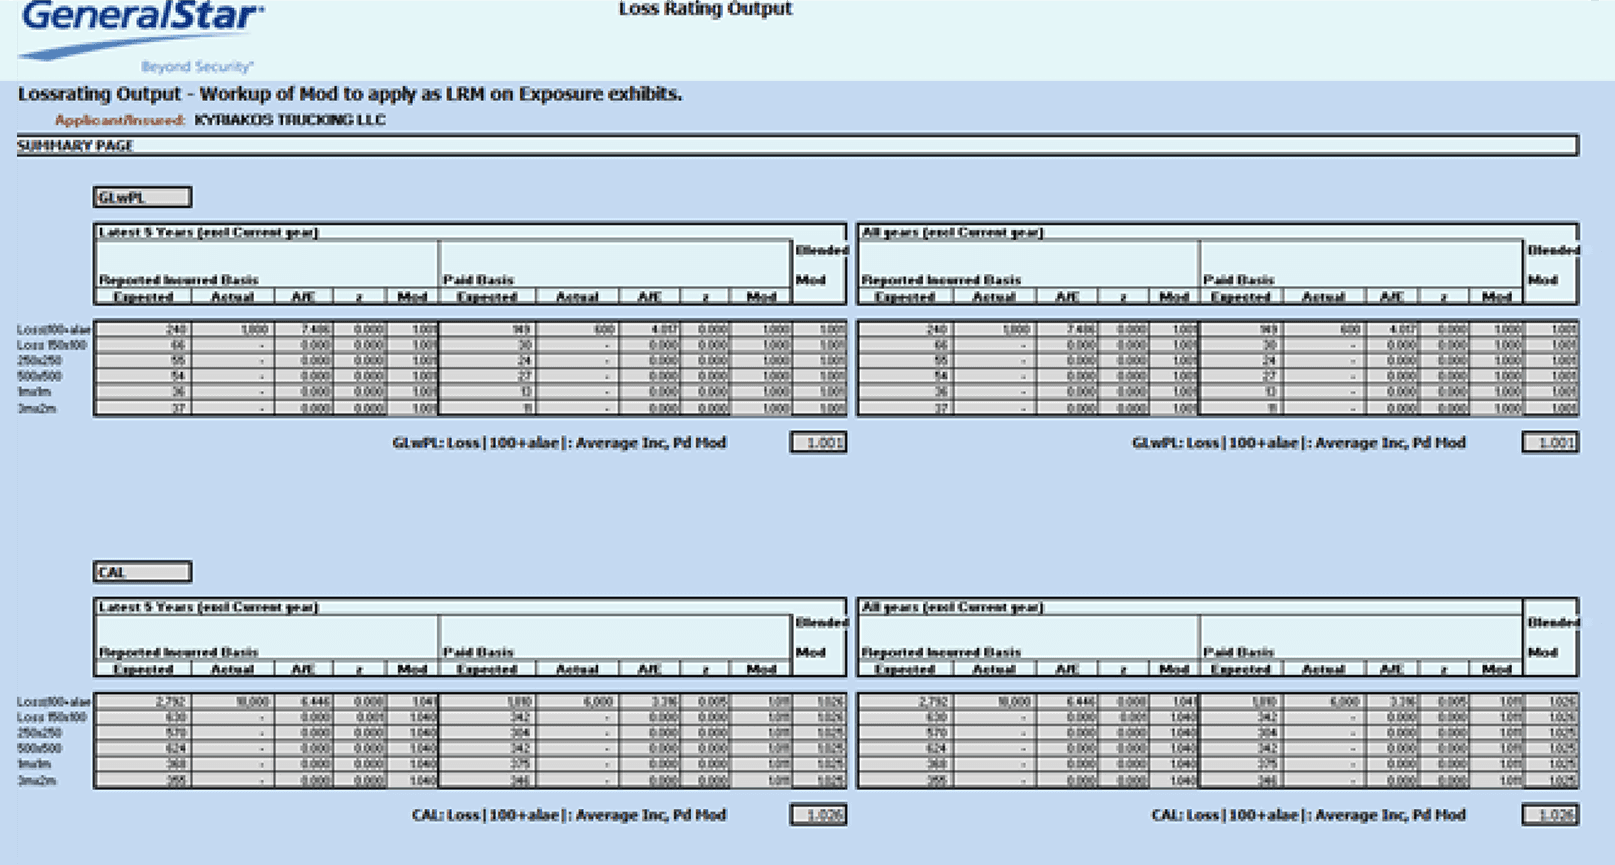Select All years CAL Average Inc, Pd Mod label

tap(1309, 815)
